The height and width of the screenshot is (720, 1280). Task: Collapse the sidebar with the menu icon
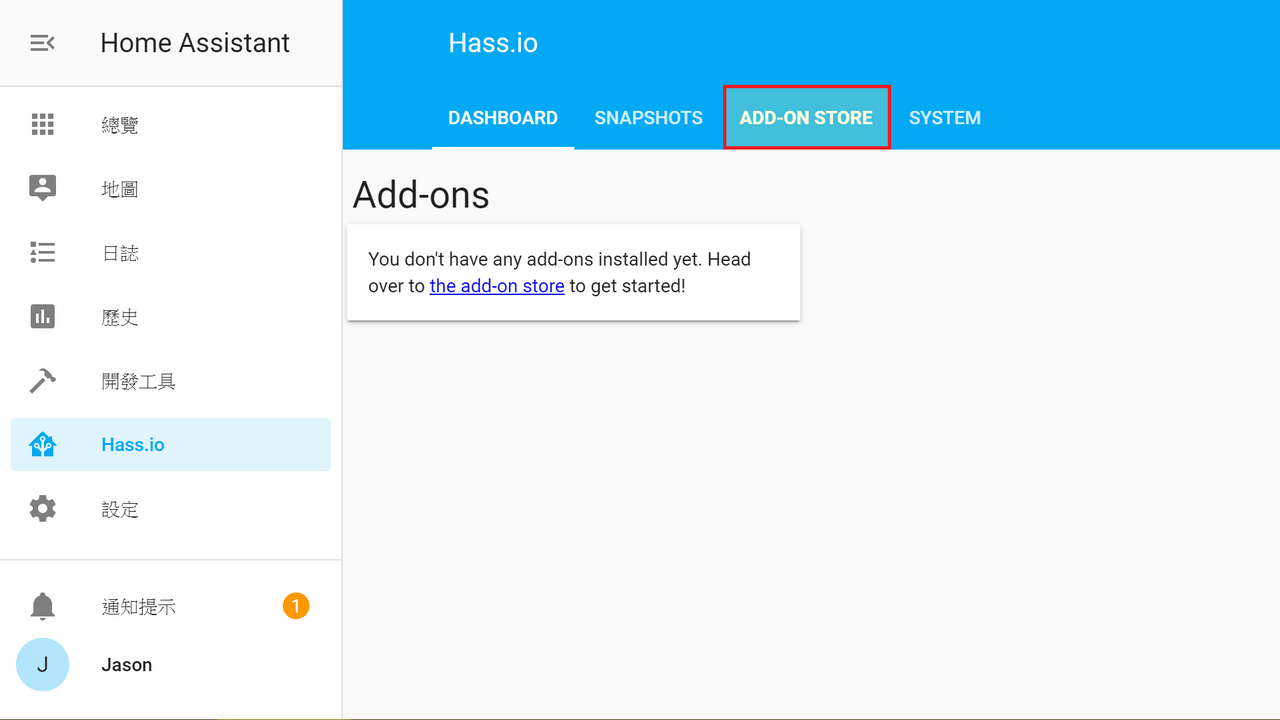(42, 43)
